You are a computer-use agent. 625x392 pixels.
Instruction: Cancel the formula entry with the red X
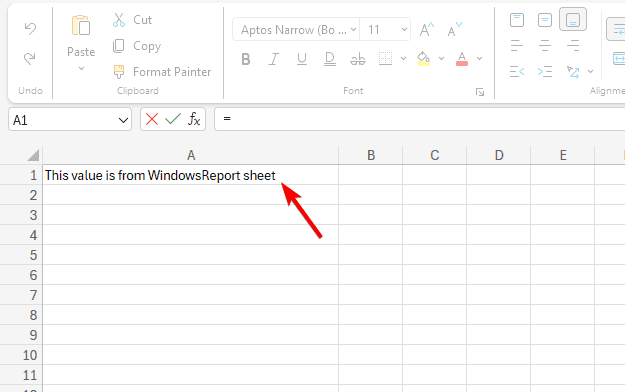pyautogui.click(x=152, y=119)
